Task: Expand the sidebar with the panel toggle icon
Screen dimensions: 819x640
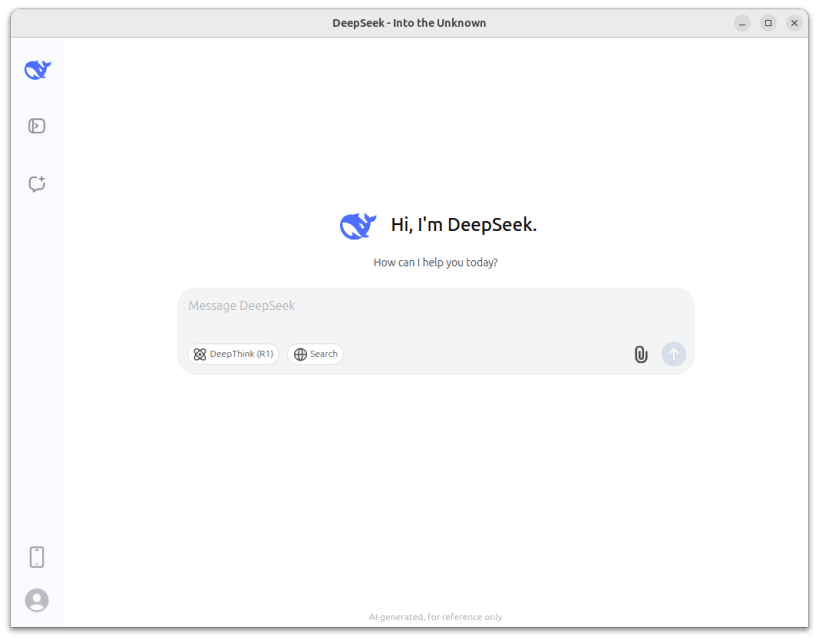Action: click(x=37, y=126)
